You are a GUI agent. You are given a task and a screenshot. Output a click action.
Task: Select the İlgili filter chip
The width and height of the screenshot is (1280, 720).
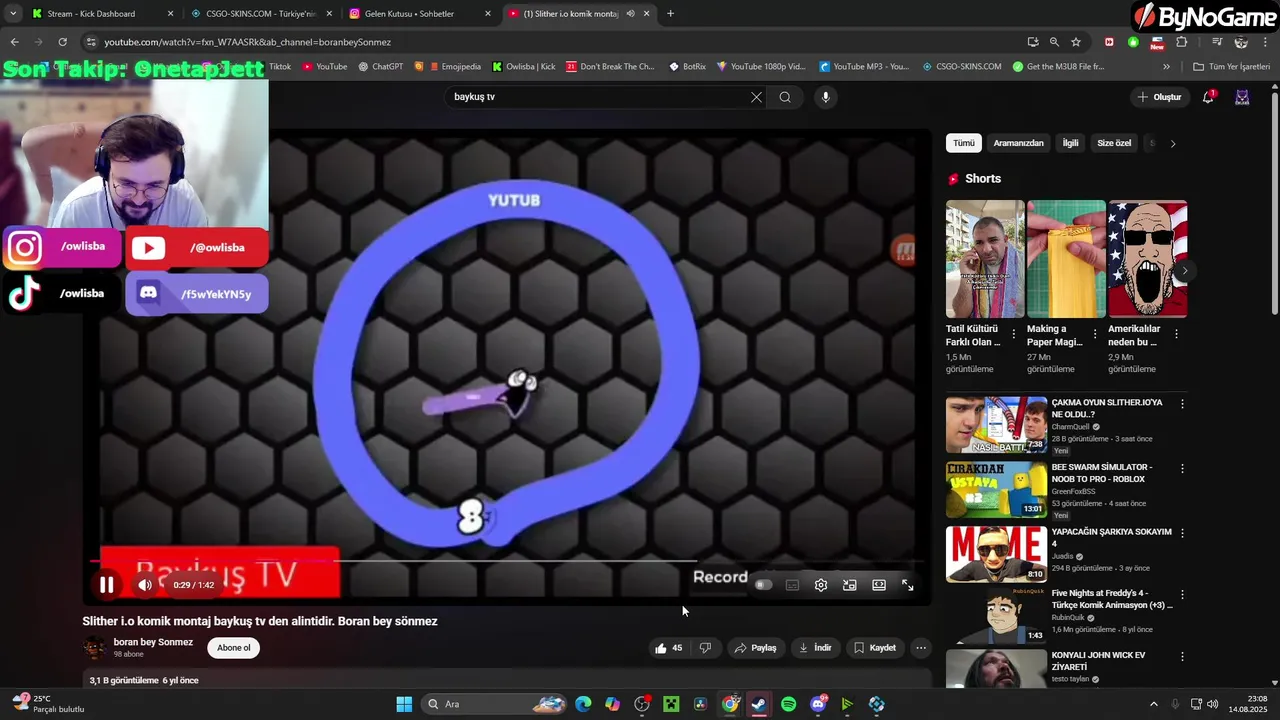1070,143
